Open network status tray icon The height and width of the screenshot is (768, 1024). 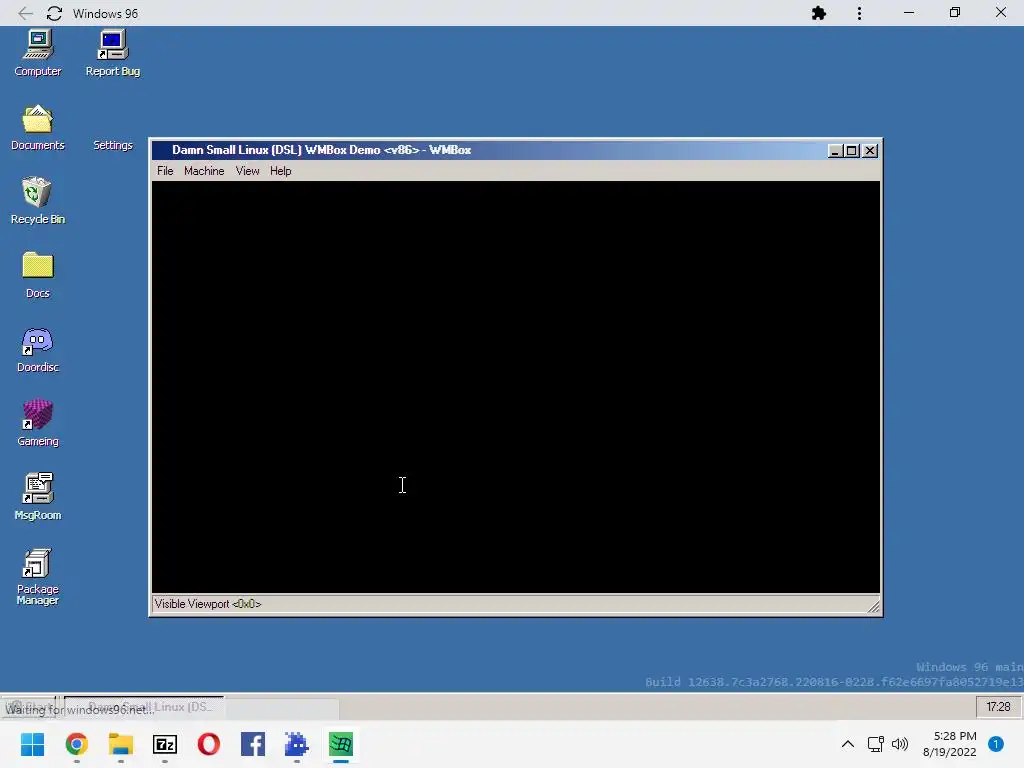[875, 744]
